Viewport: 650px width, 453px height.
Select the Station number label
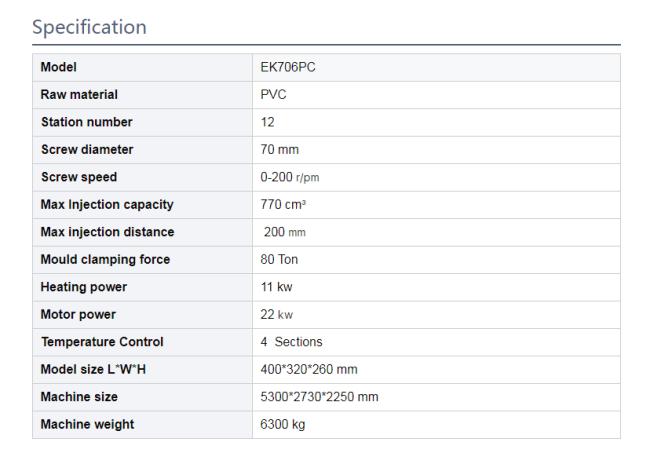pyautogui.click(x=87, y=122)
